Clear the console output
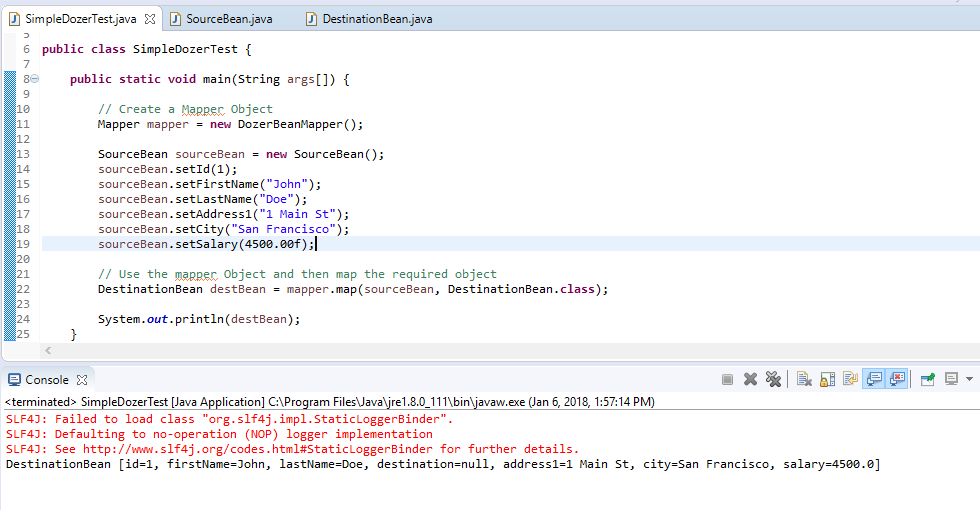Screen dimensions: 980x512 point(804,379)
